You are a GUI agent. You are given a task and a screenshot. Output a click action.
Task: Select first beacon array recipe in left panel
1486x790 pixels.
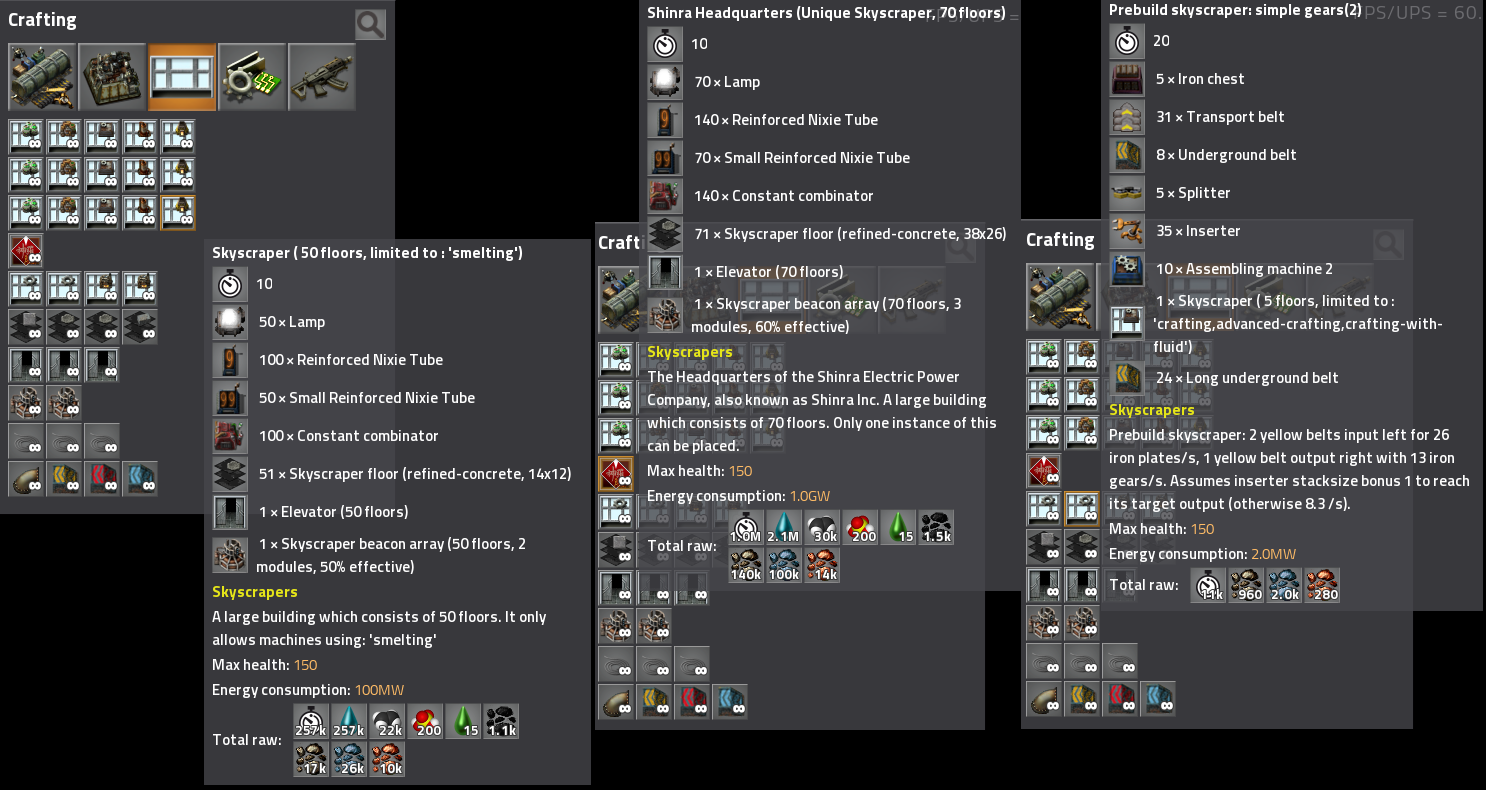26,403
